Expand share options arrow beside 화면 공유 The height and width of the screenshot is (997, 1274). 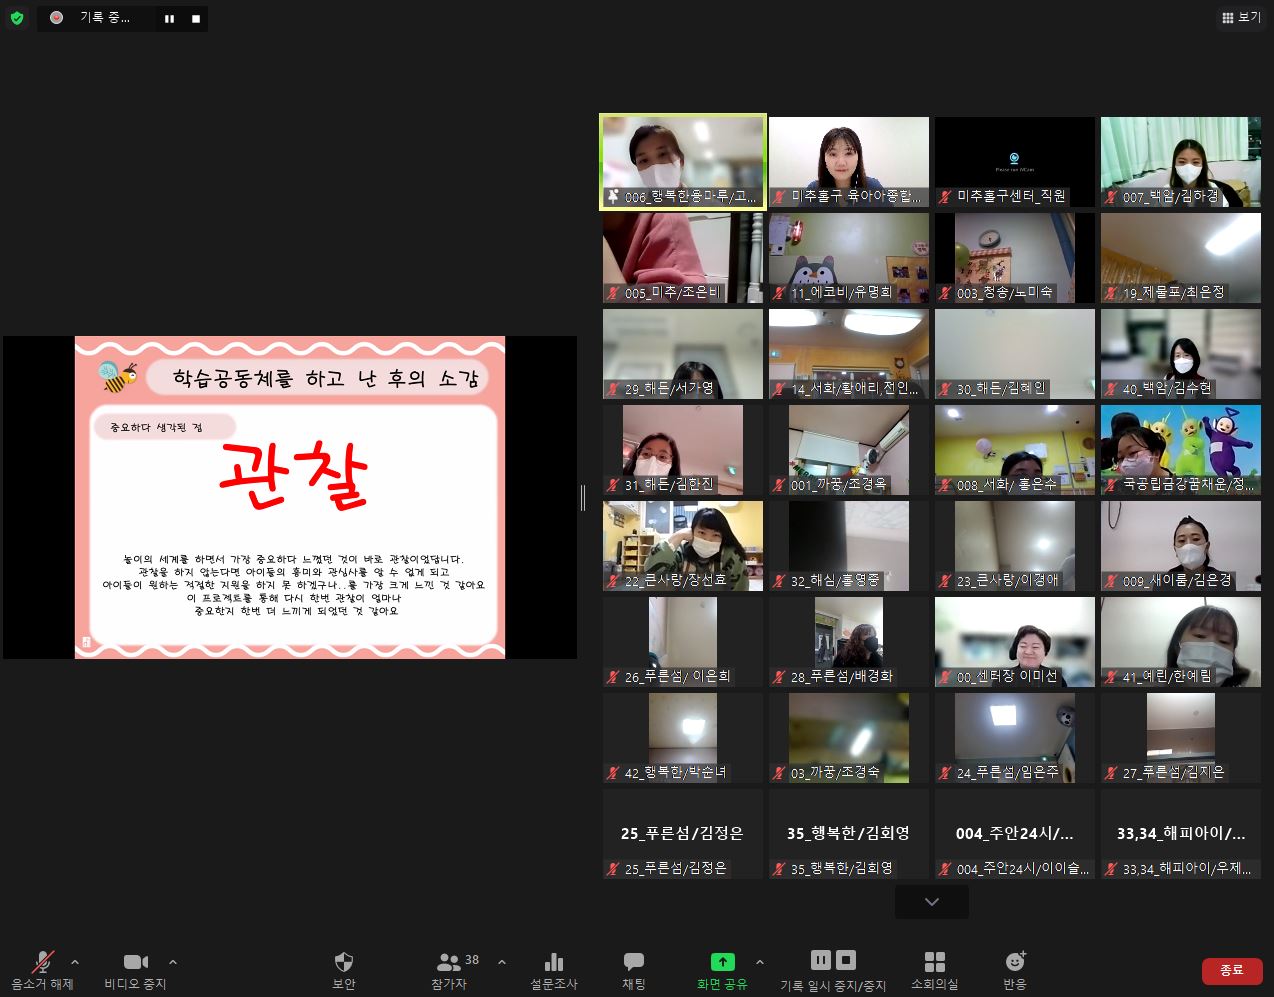760,962
